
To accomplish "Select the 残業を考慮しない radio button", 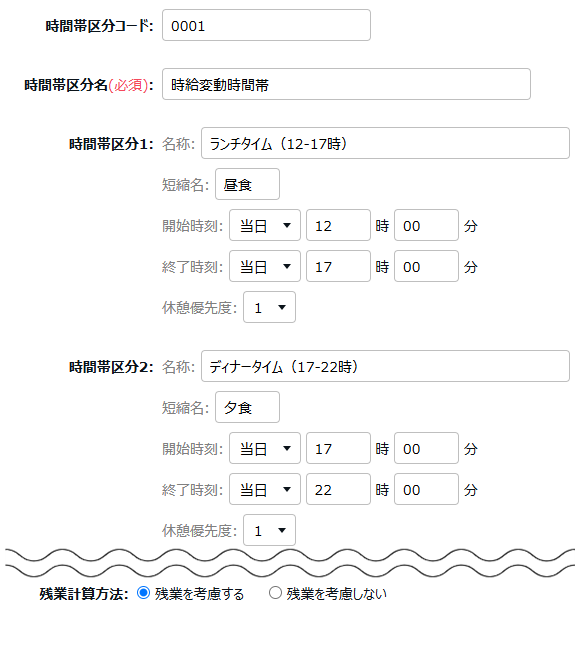I will (275, 593).
